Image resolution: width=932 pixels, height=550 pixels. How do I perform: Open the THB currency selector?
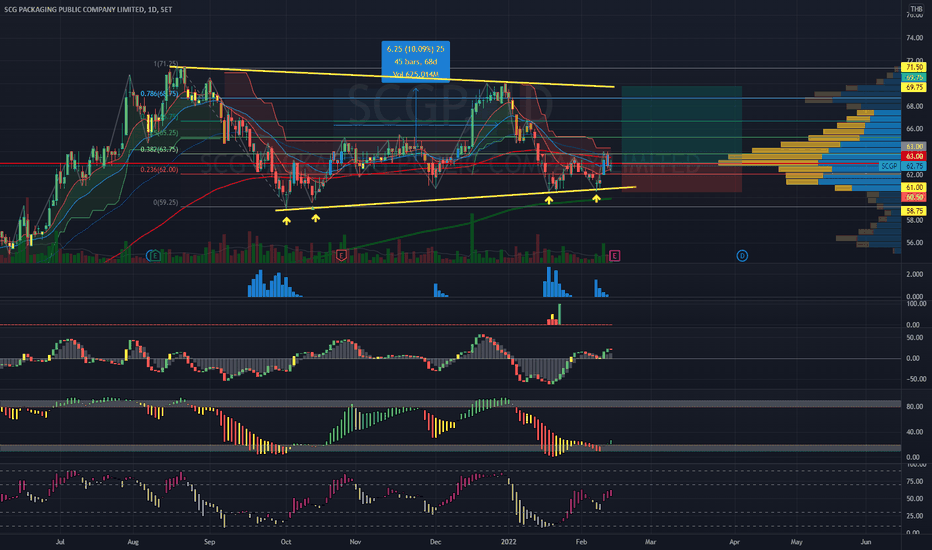pos(916,9)
